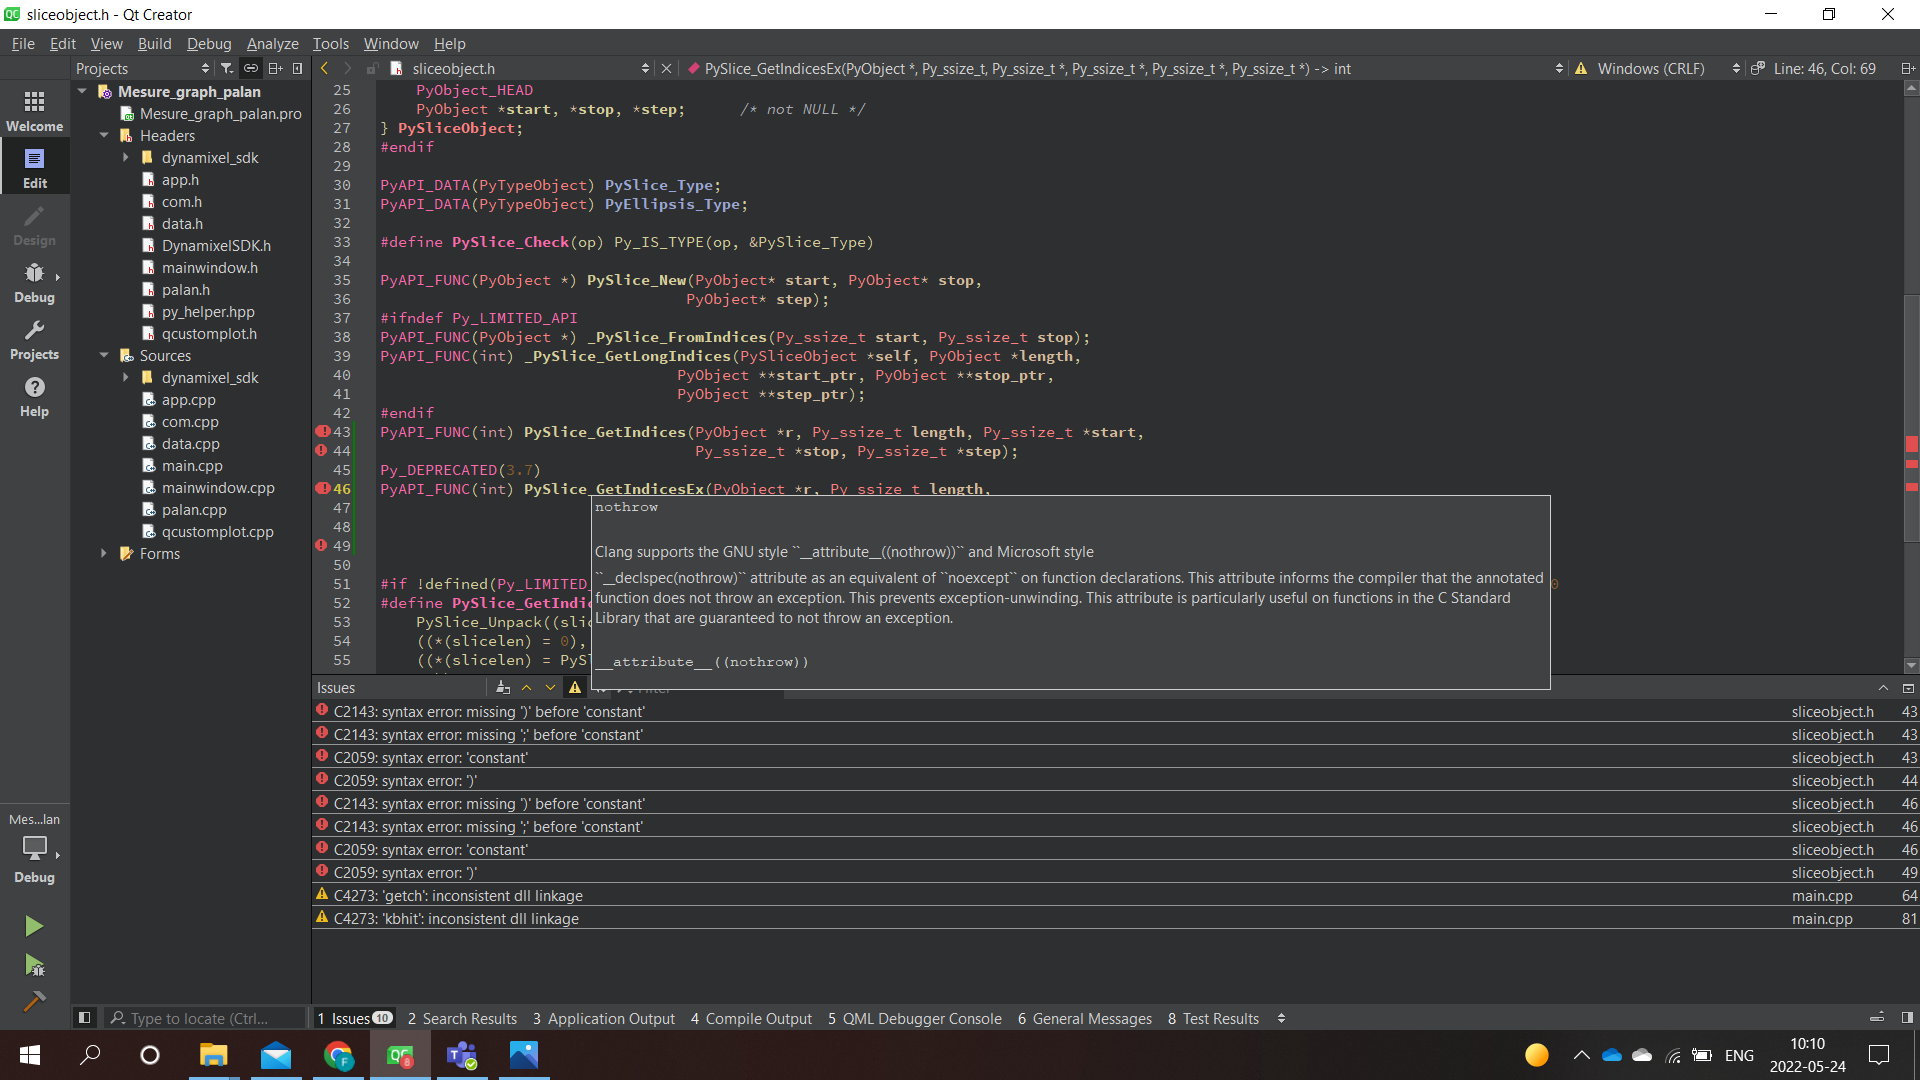Open Debug mode in the mode sidebar

pyautogui.click(x=34, y=282)
